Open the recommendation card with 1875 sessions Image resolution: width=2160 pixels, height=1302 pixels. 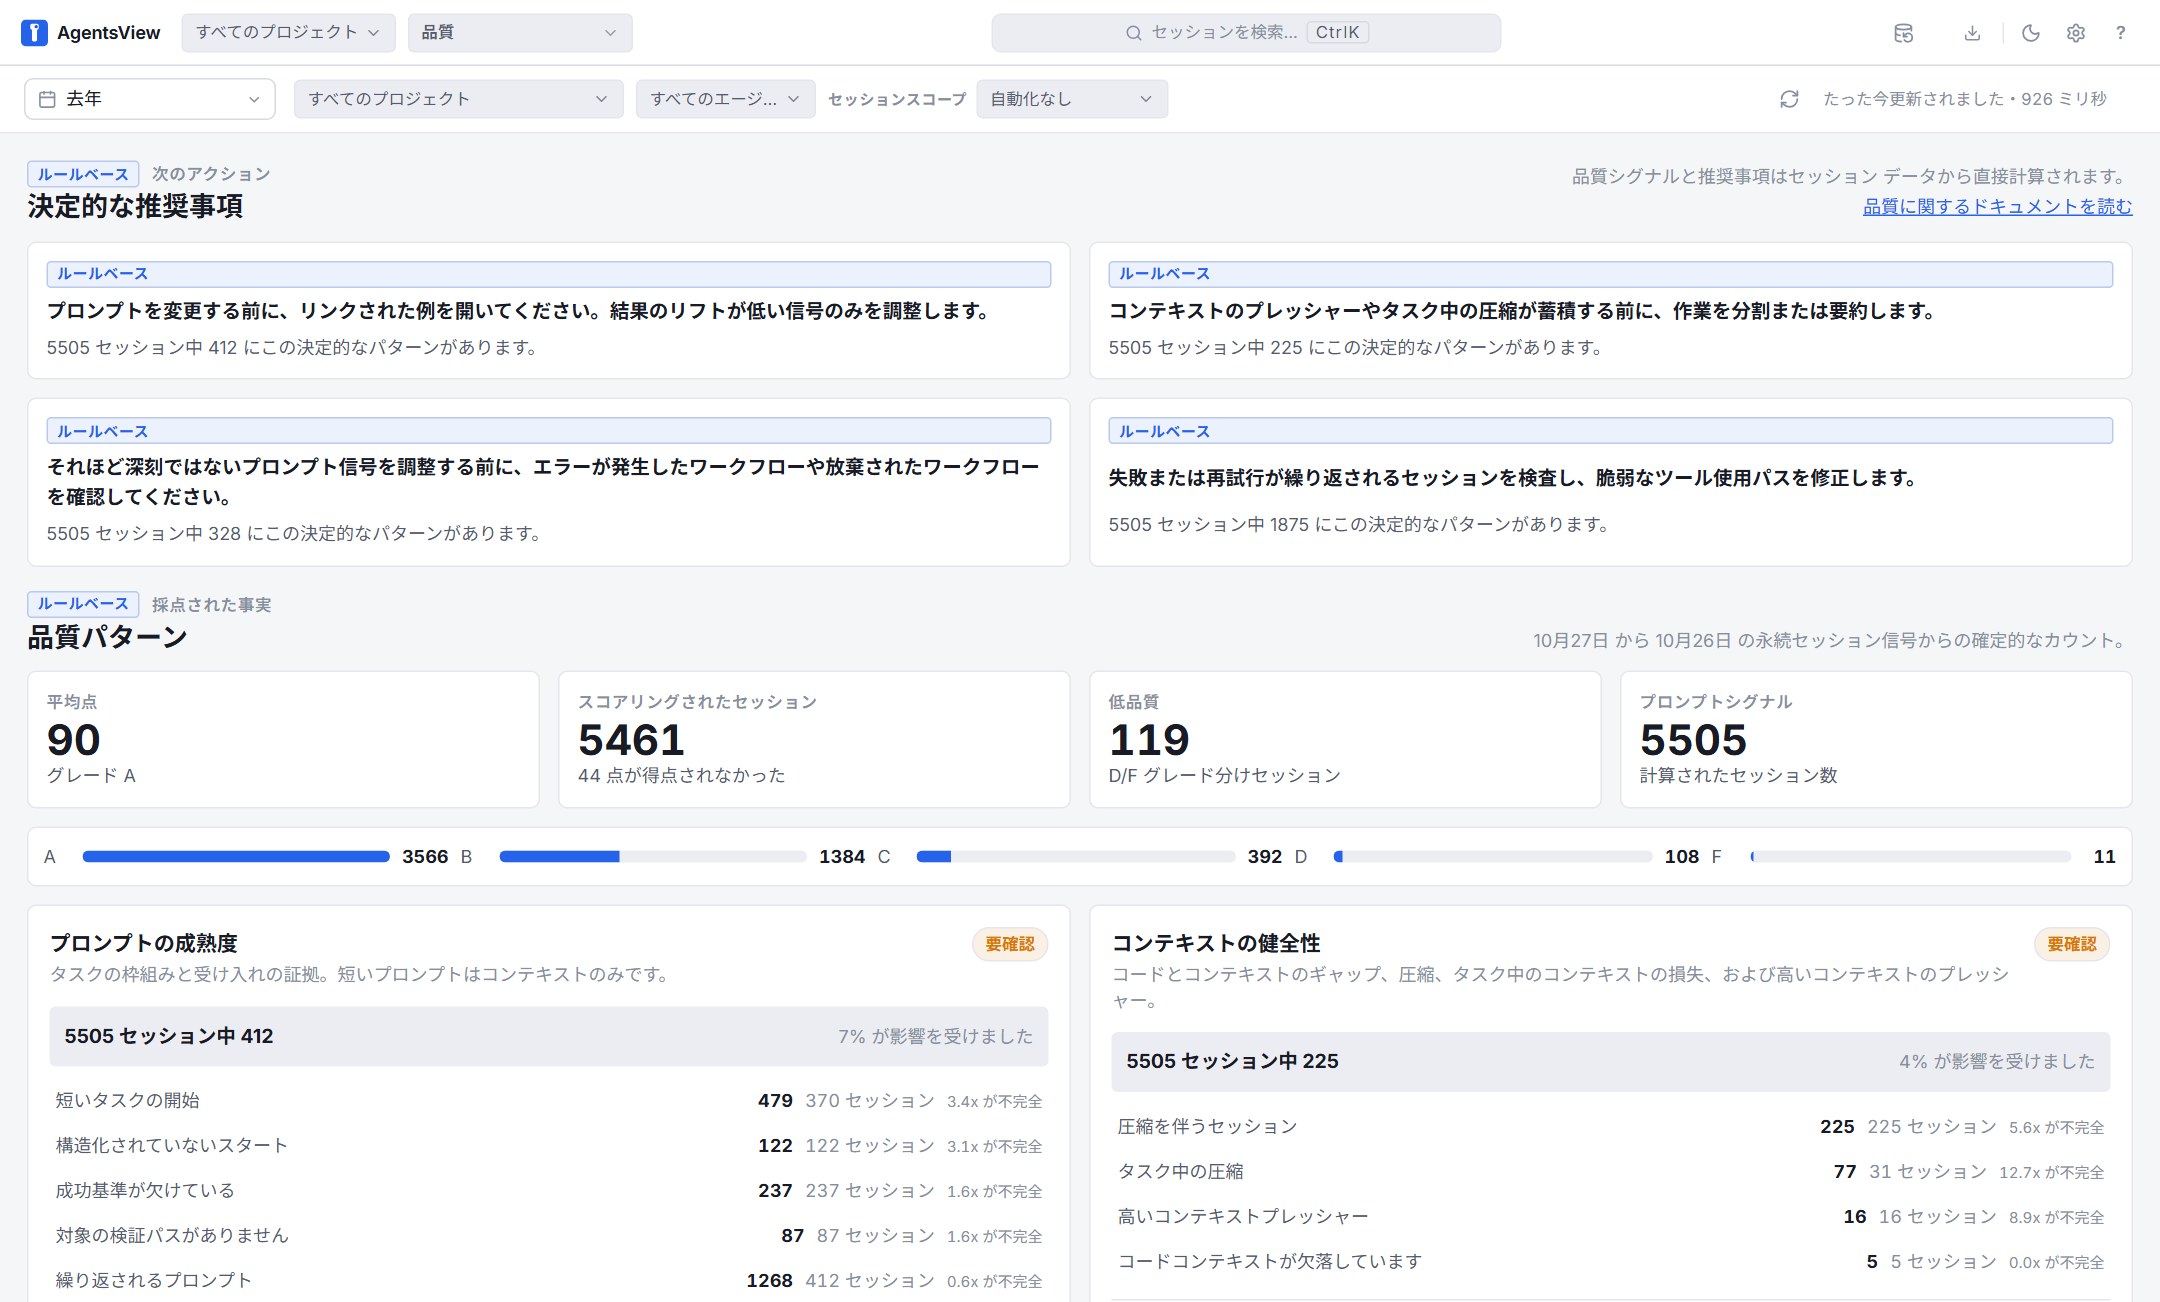click(1610, 482)
